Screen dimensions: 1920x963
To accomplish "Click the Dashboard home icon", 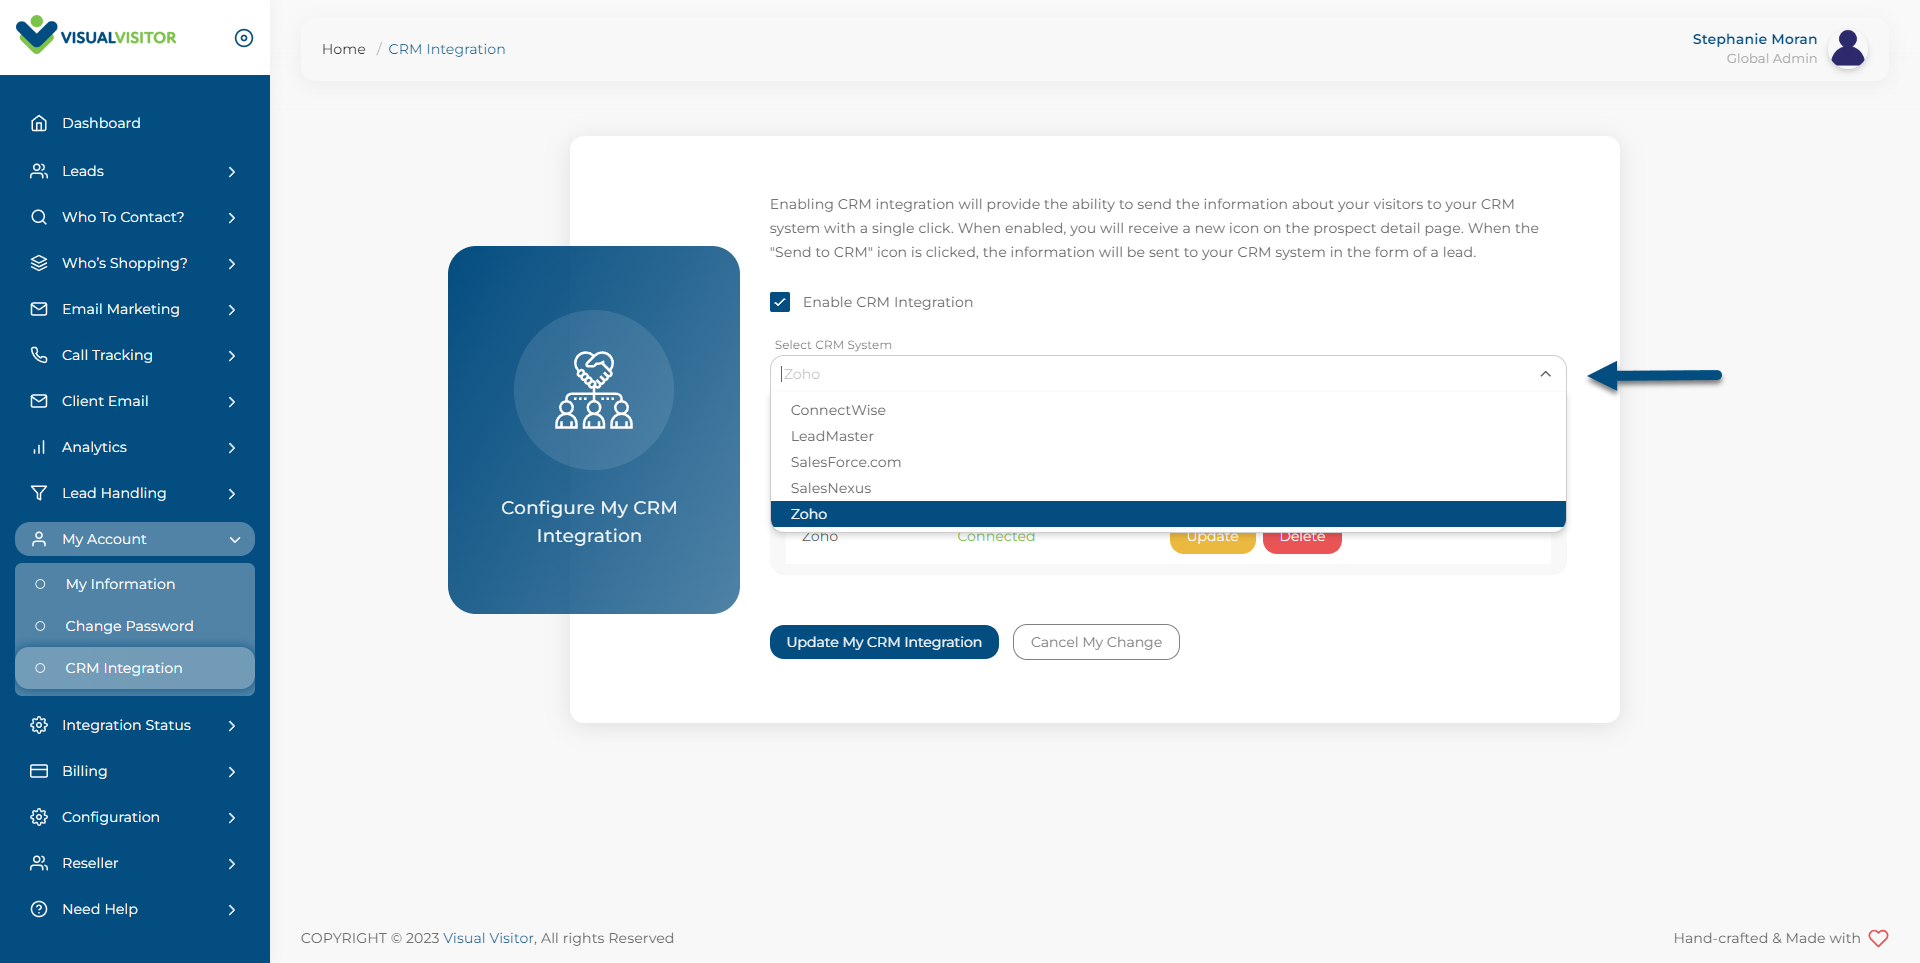I will (x=39, y=123).
